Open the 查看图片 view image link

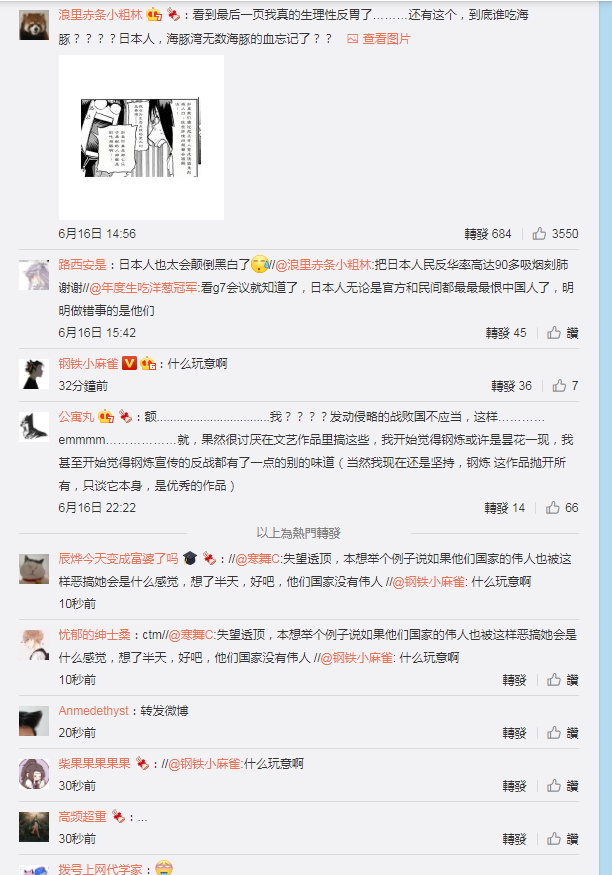(379, 39)
